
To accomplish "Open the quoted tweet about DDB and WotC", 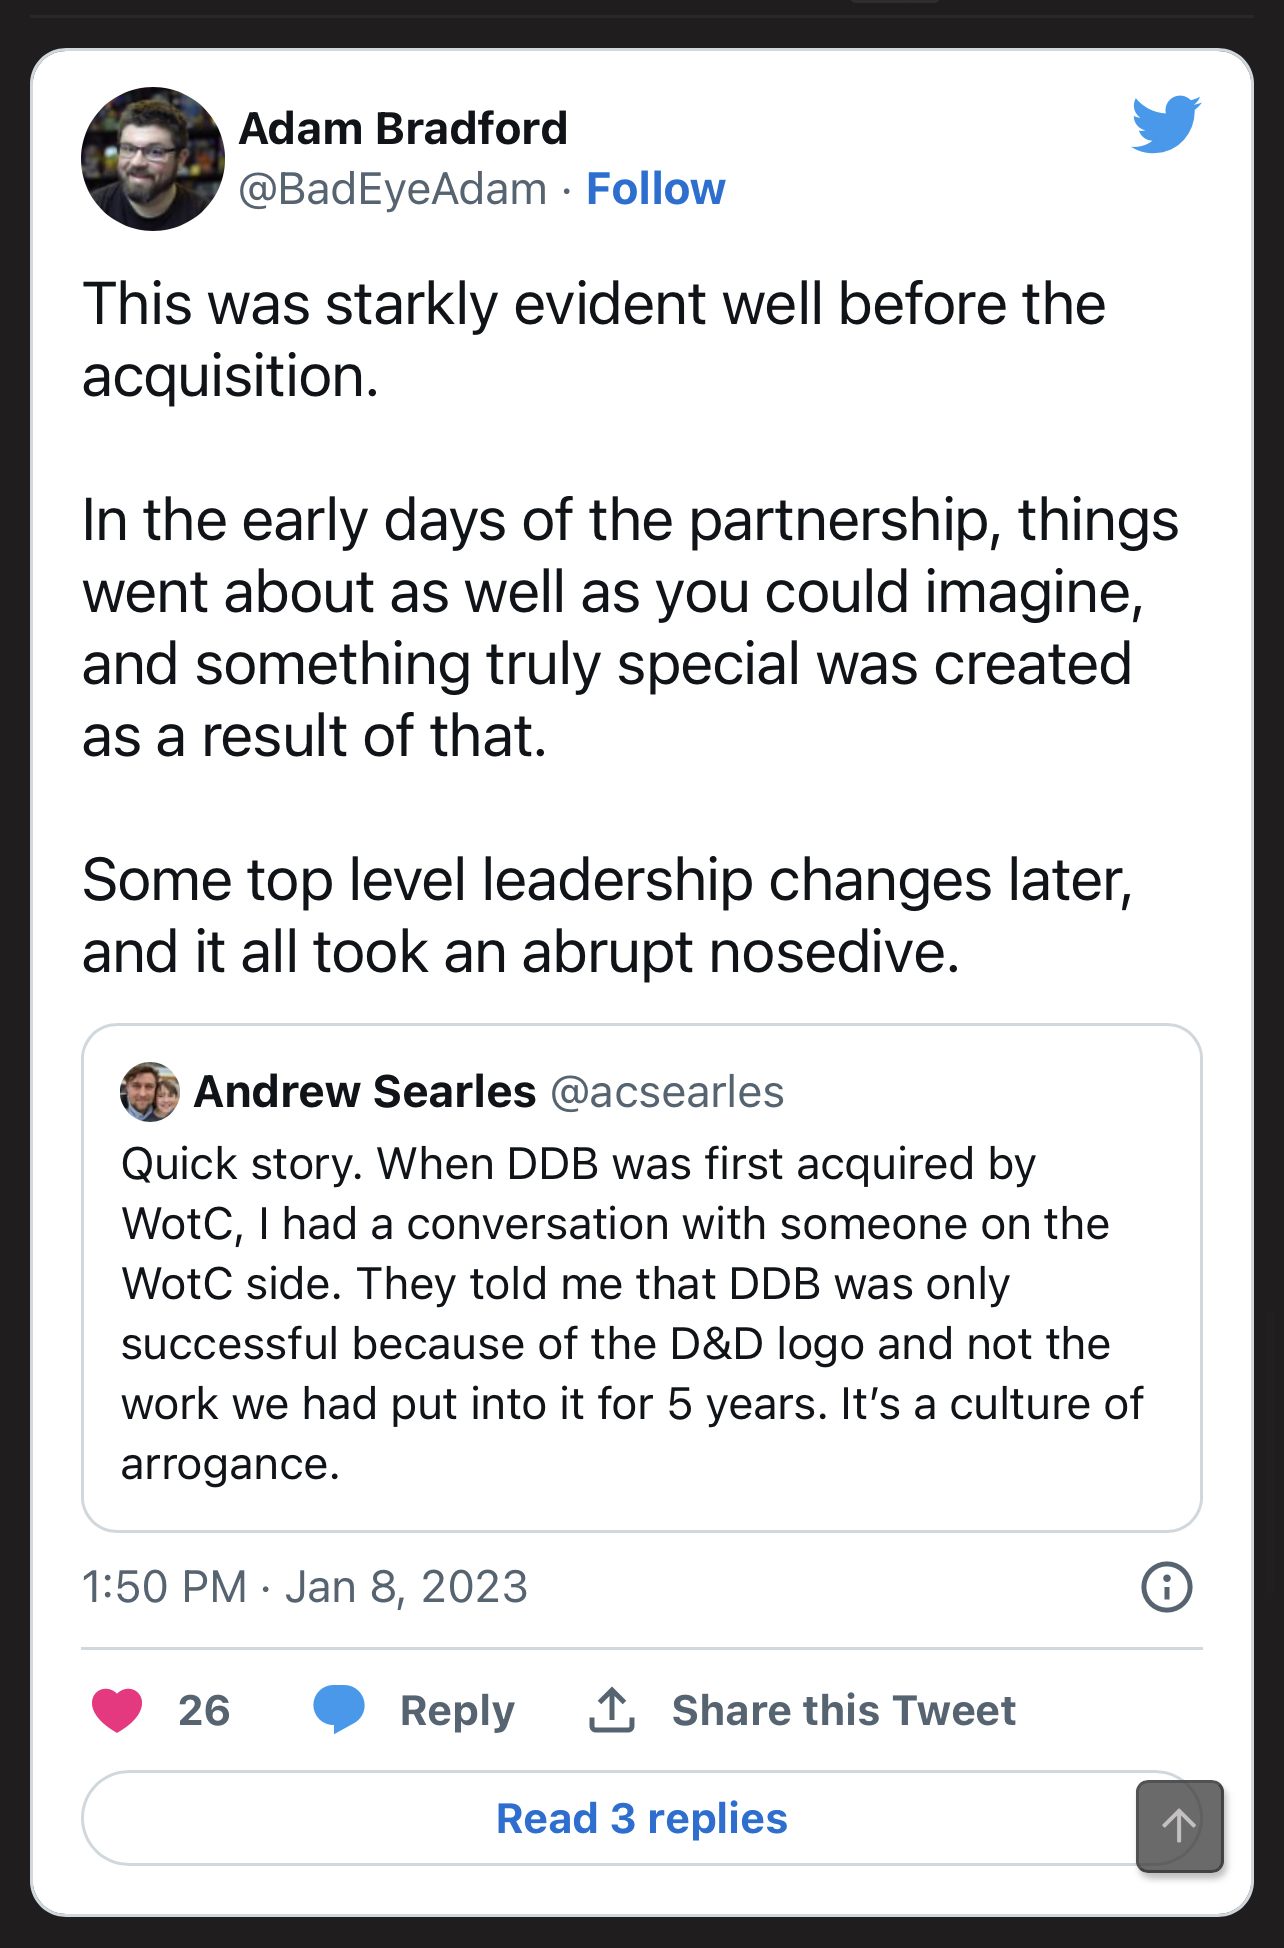I will (630, 1312).
